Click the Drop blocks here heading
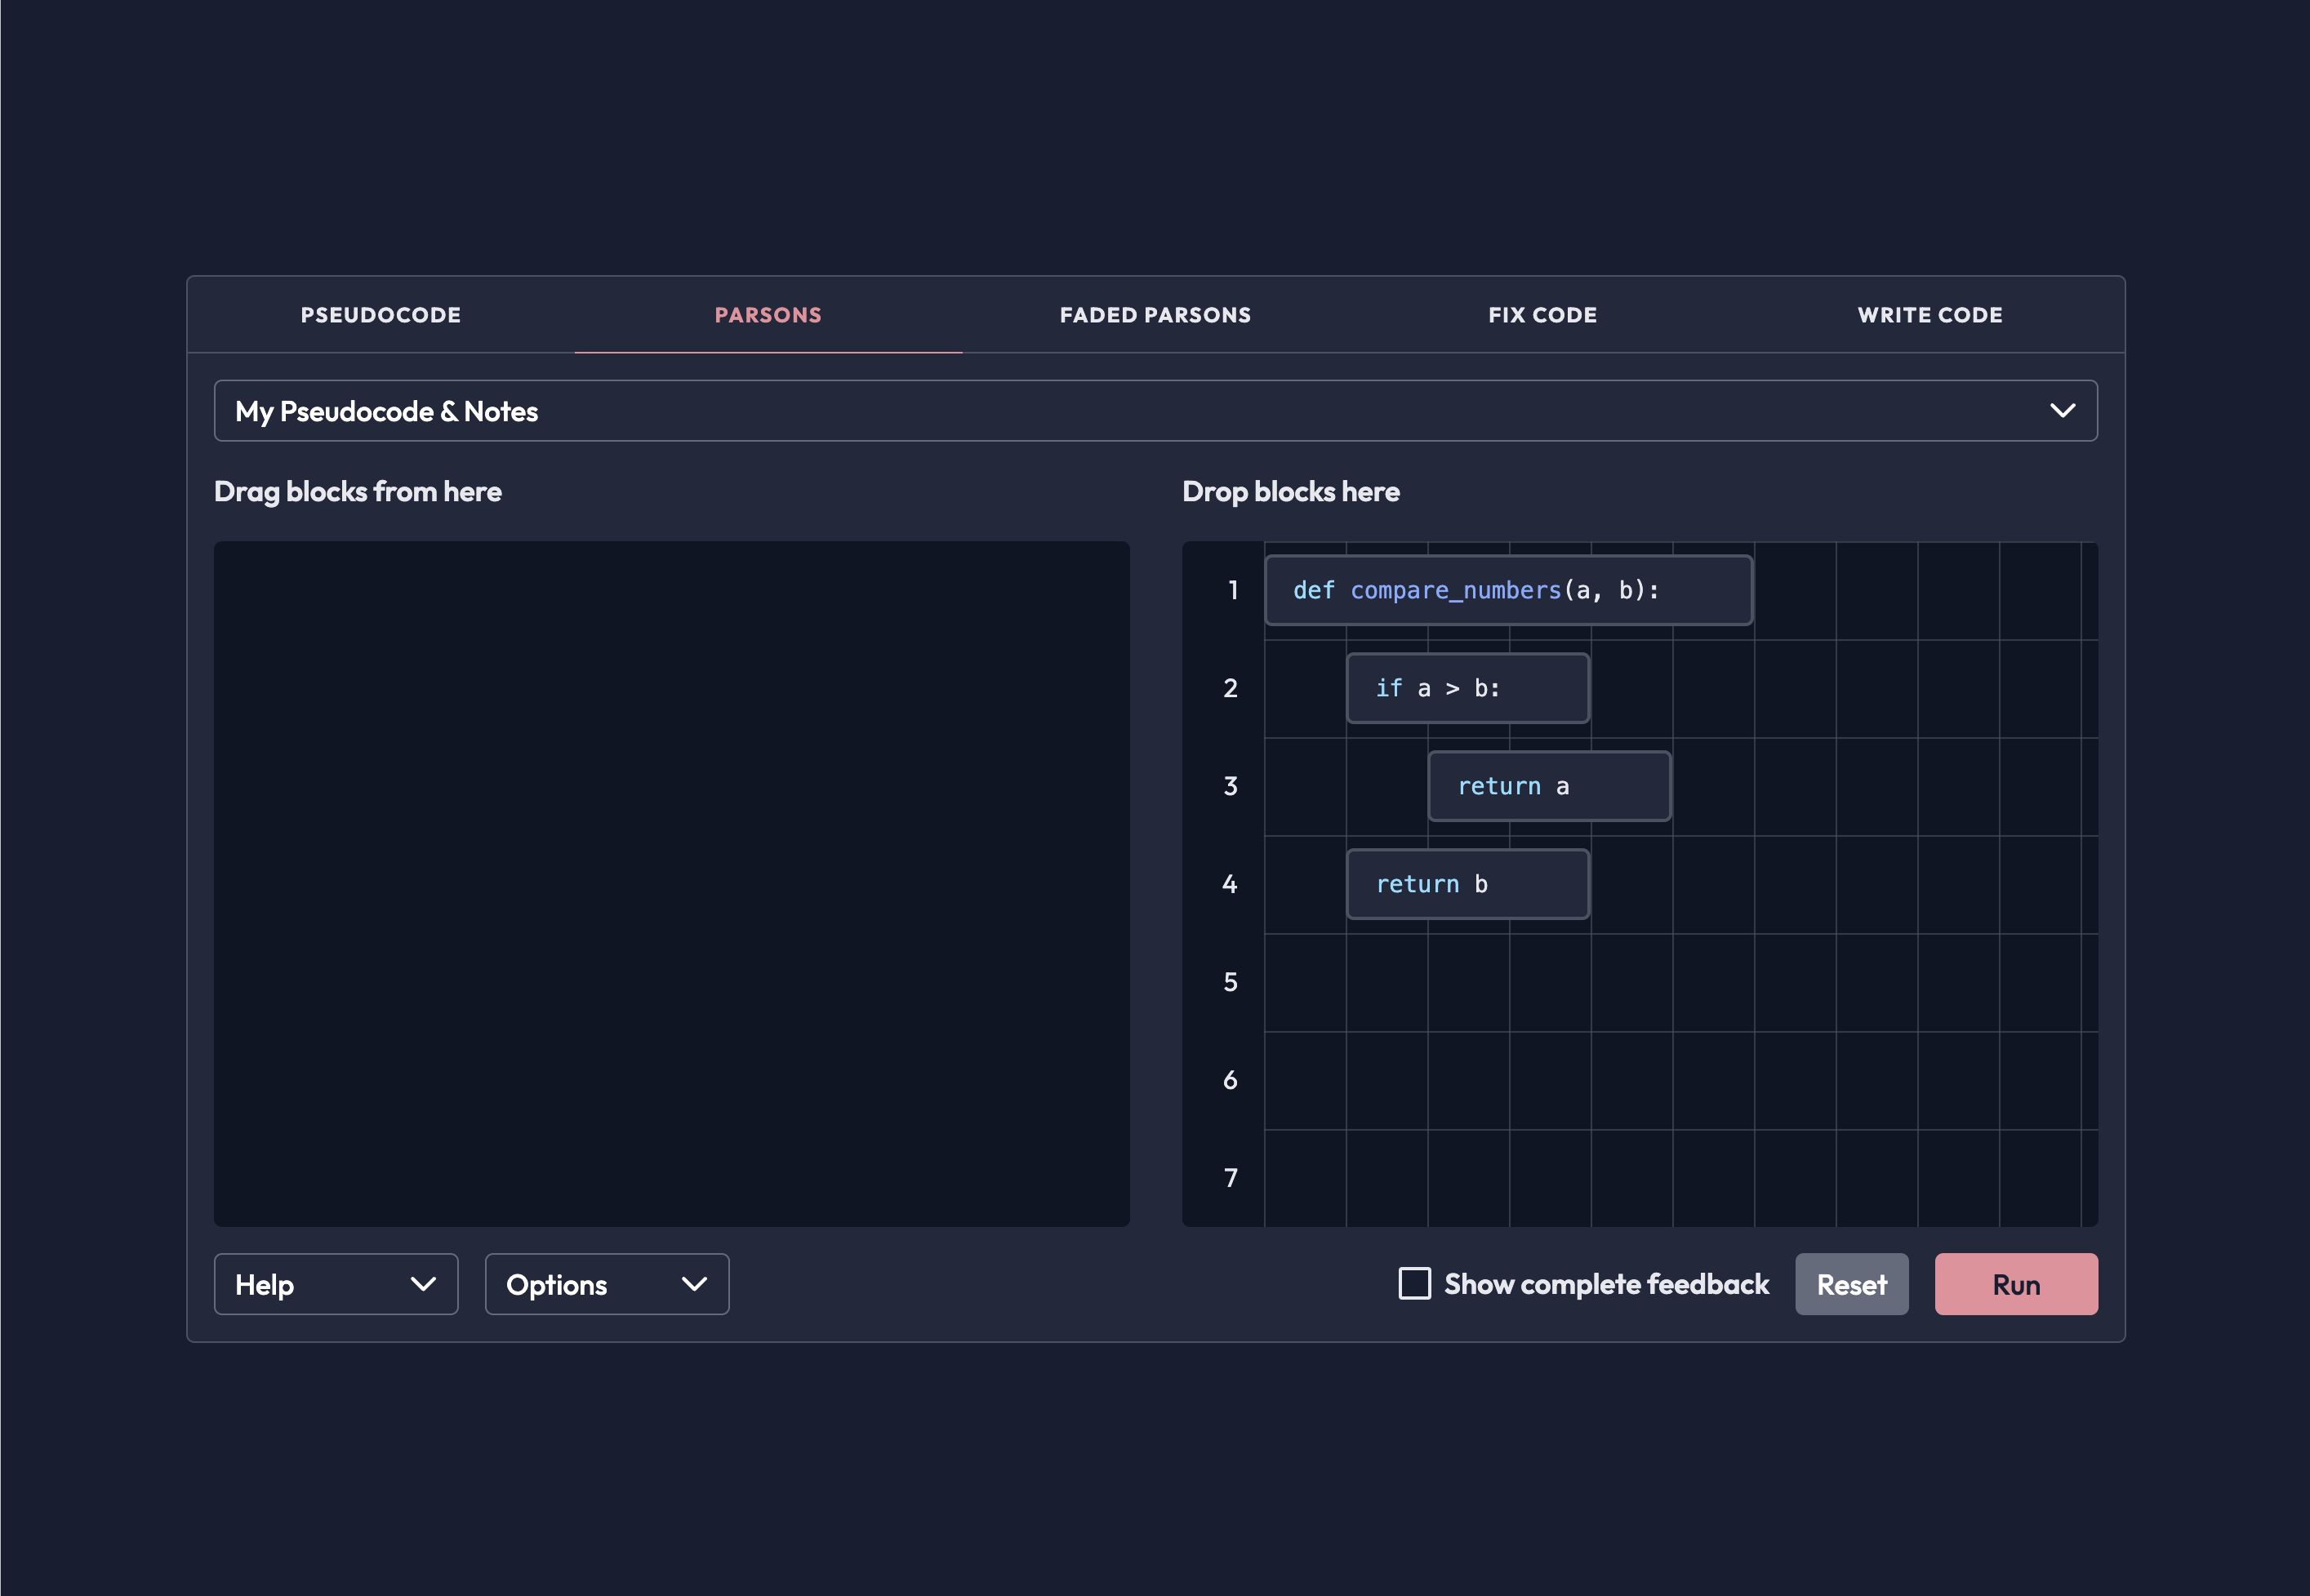Image resolution: width=2310 pixels, height=1596 pixels. click(x=1291, y=492)
